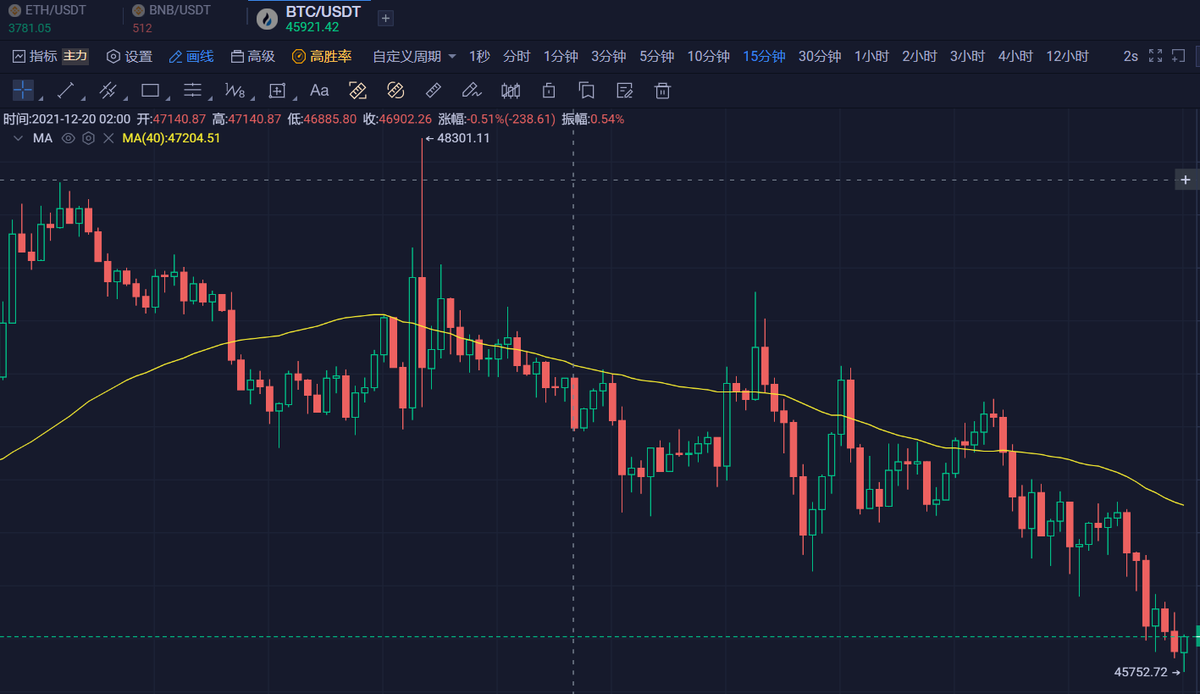Open 指标 indicators menu

tap(35, 56)
